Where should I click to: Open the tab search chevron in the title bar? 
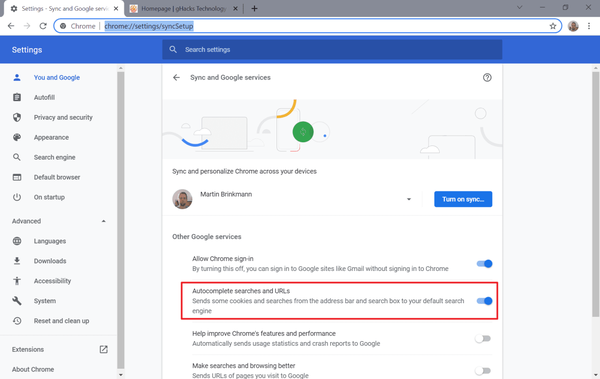519,7
